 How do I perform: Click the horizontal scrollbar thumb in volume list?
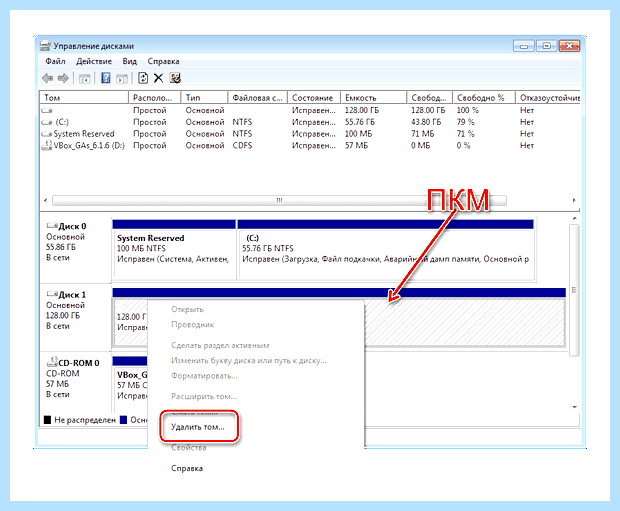pos(279,201)
